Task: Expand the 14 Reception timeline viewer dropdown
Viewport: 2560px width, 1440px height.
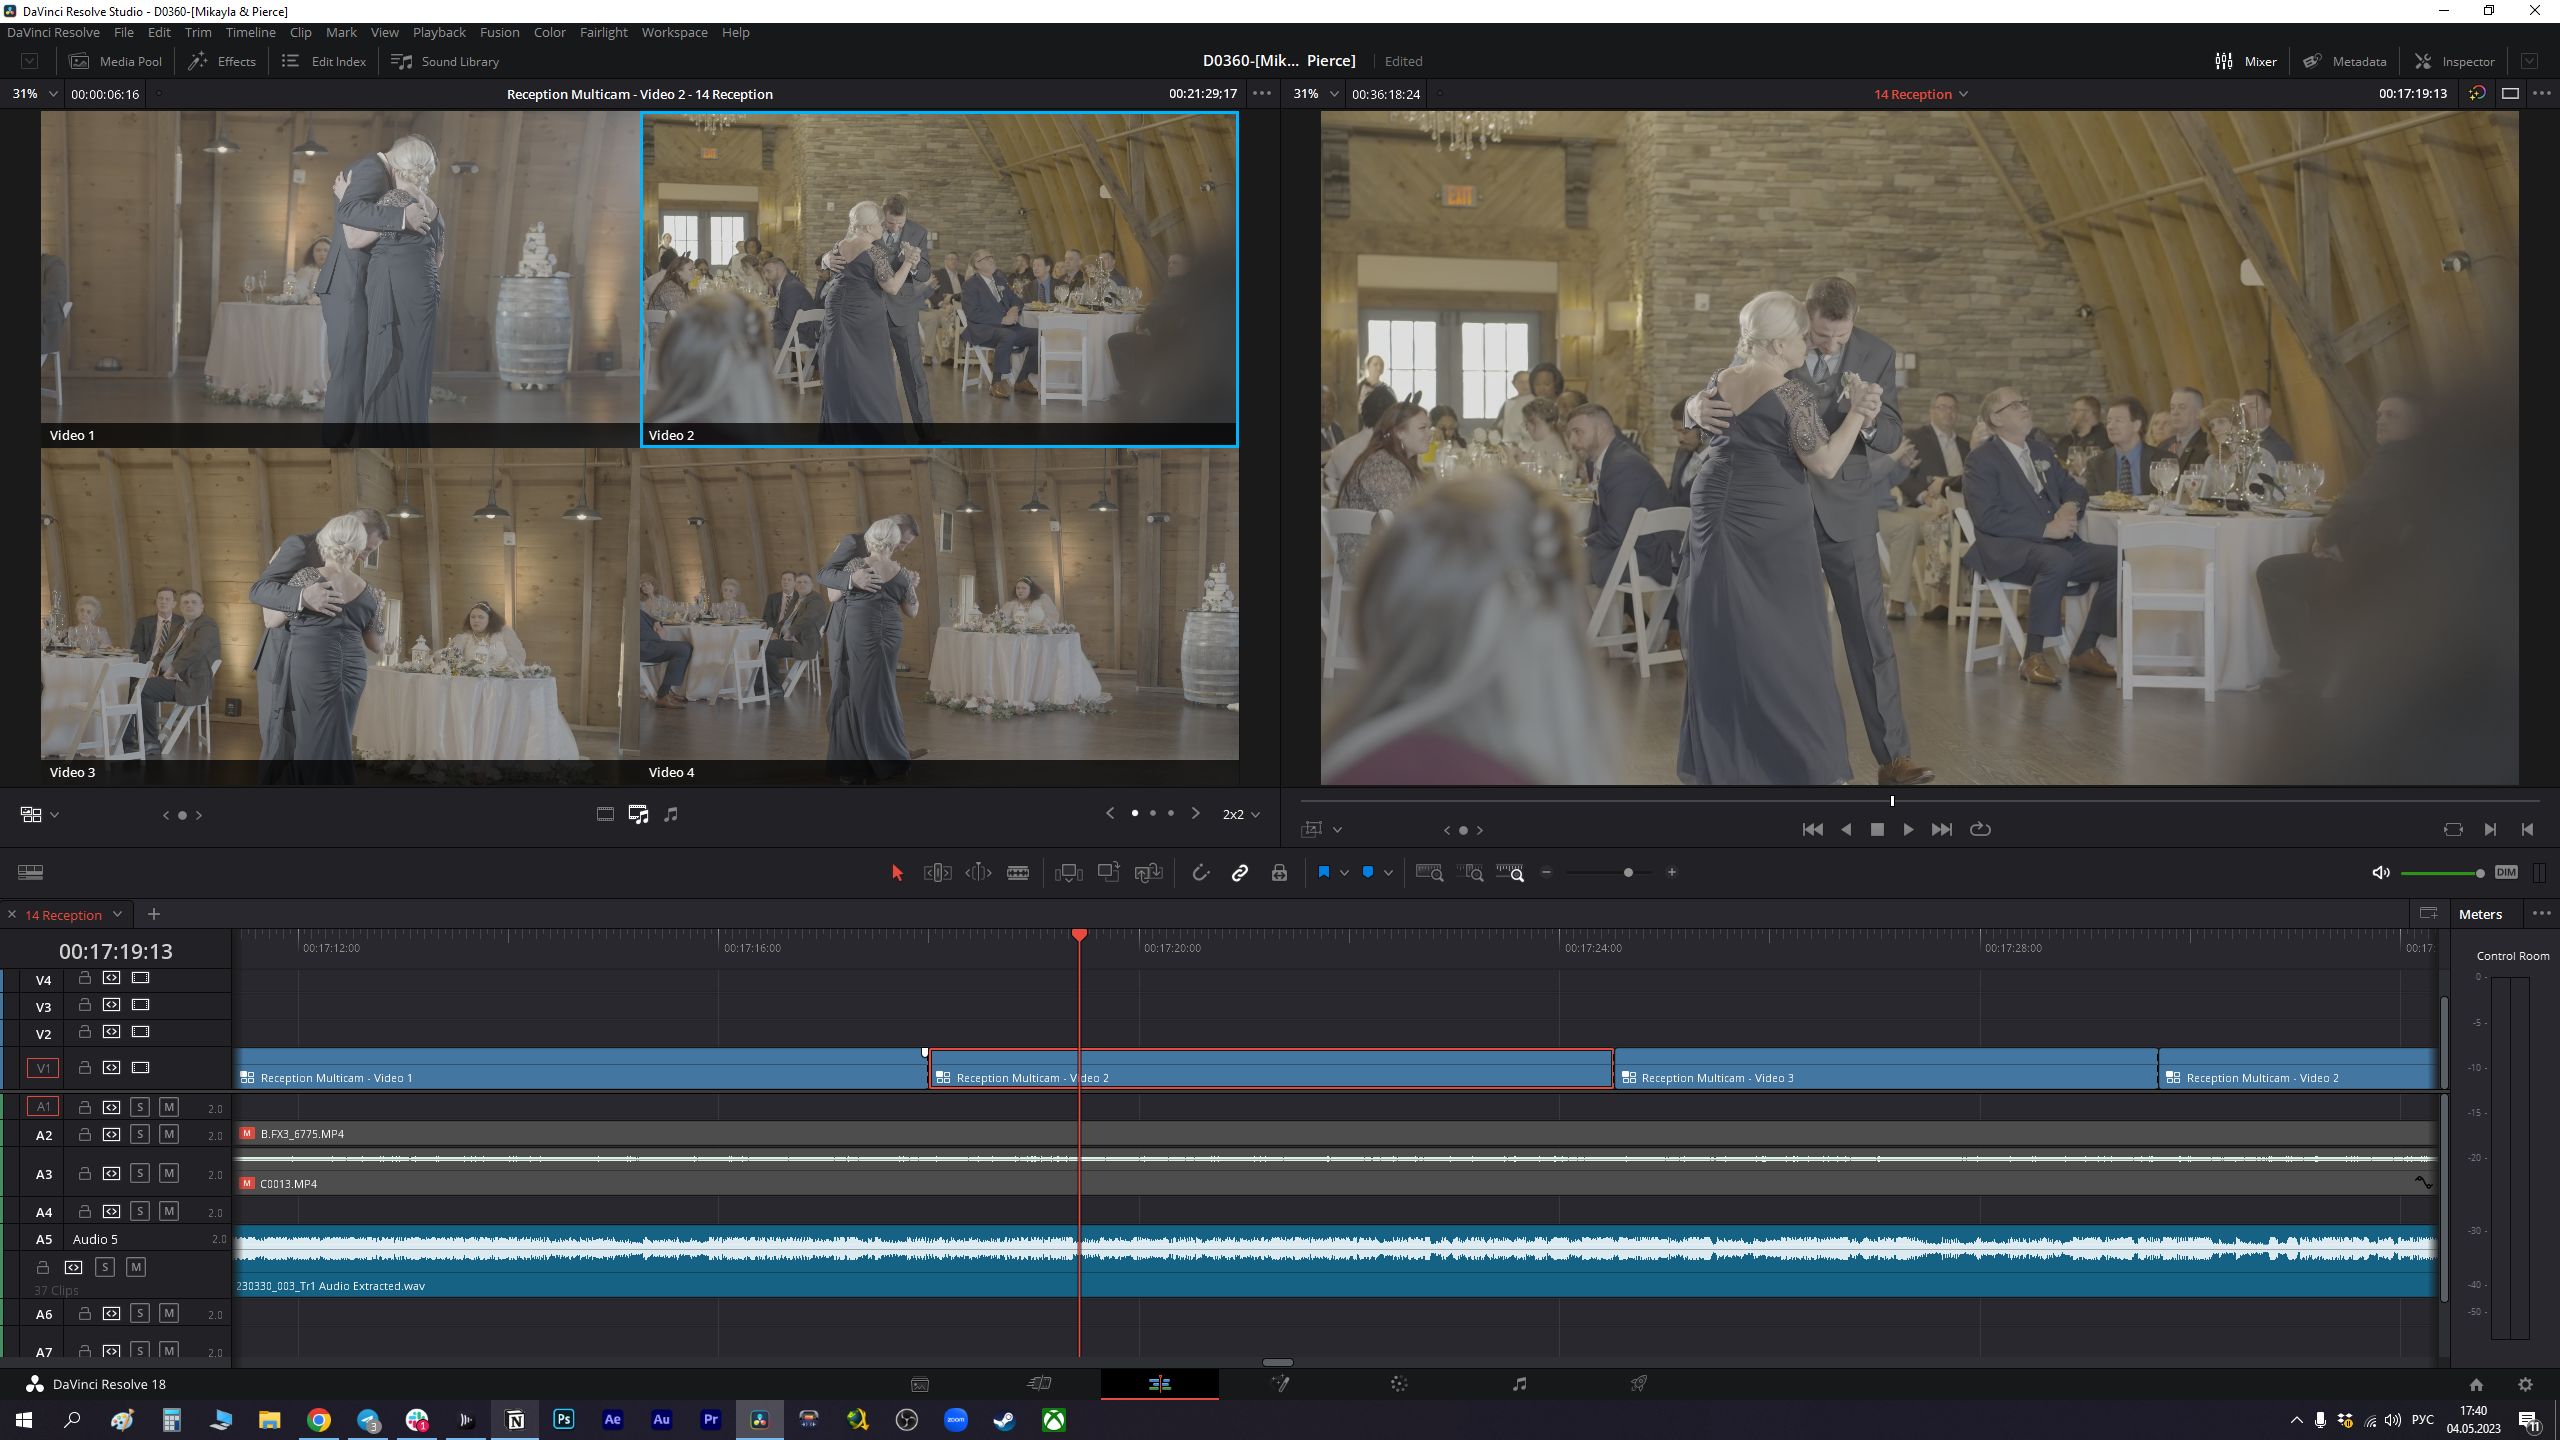Action: click(x=1920, y=94)
